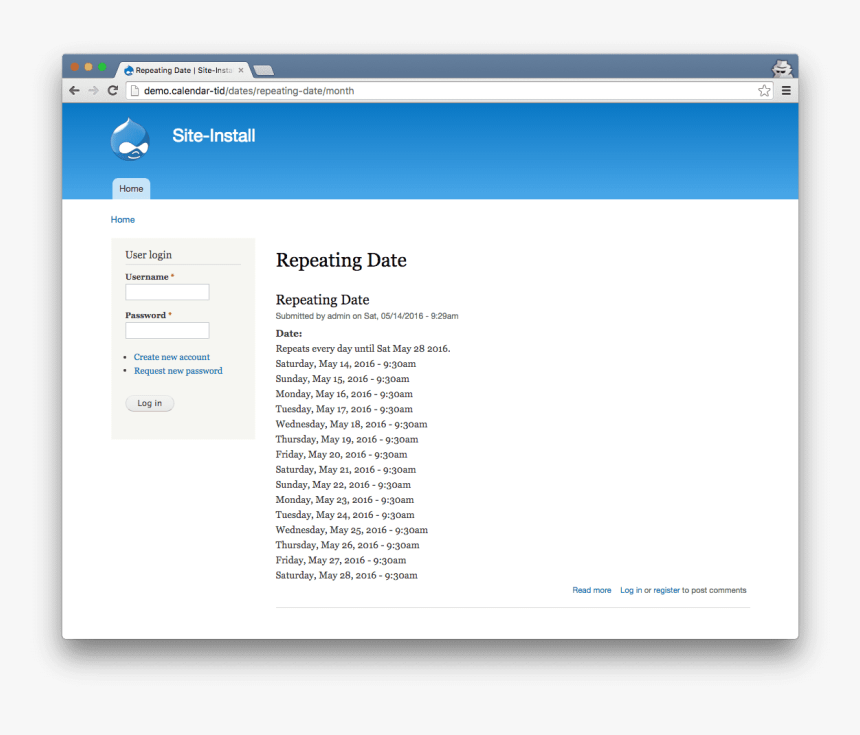The width and height of the screenshot is (860, 735).
Task: Click 'Repeats every day until Sat May 28 2016'
Action: (x=363, y=348)
